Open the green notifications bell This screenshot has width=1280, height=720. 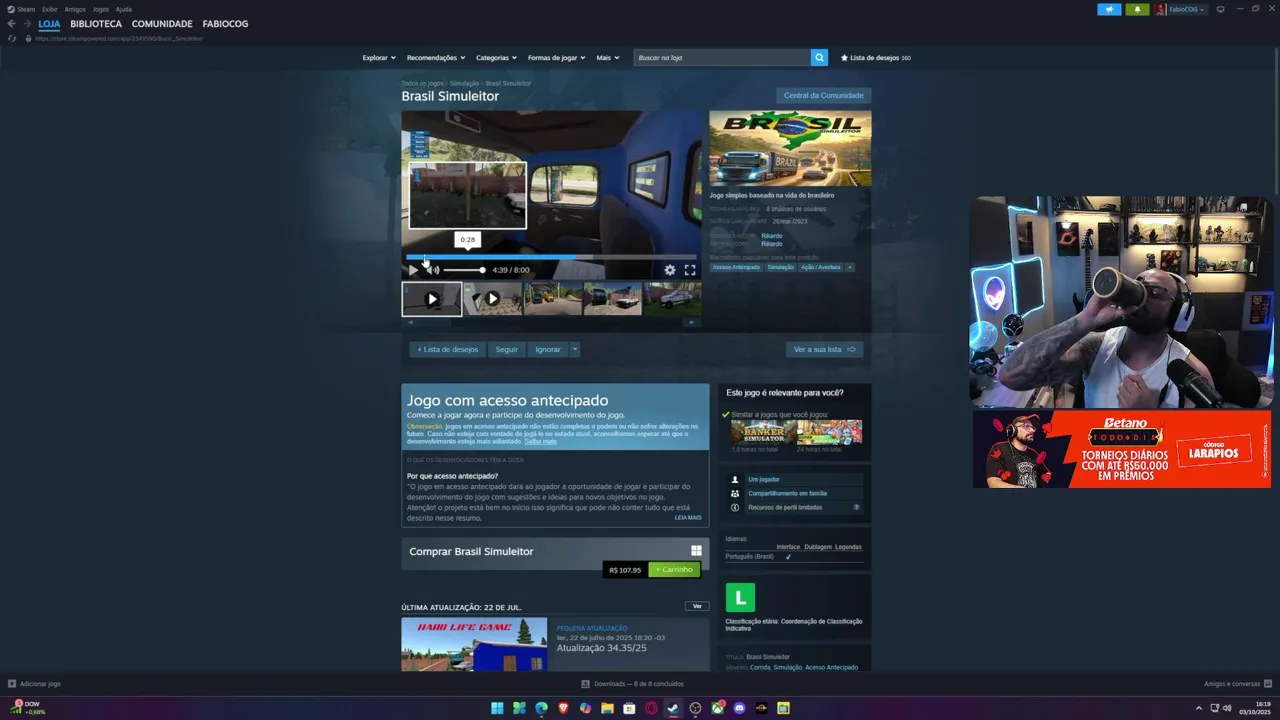click(x=1137, y=9)
